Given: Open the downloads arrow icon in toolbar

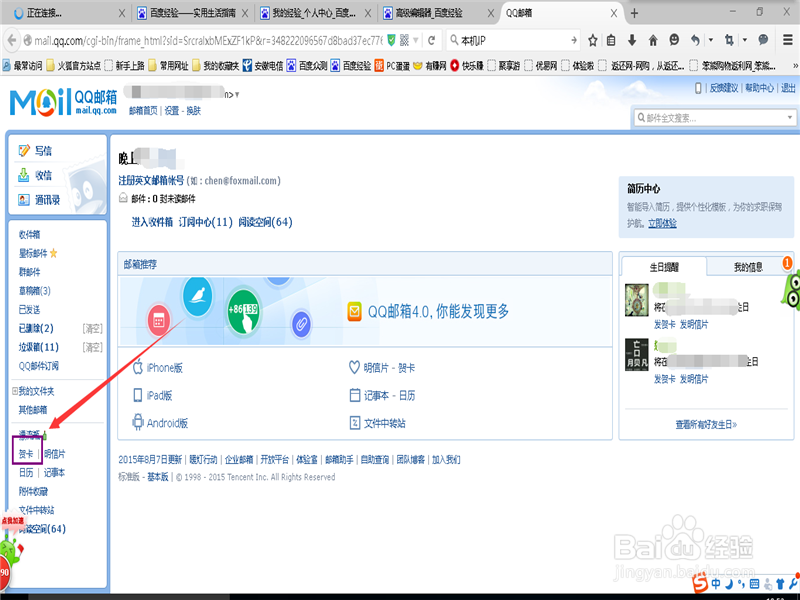Looking at the screenshot, I should (x=632, y=40).
